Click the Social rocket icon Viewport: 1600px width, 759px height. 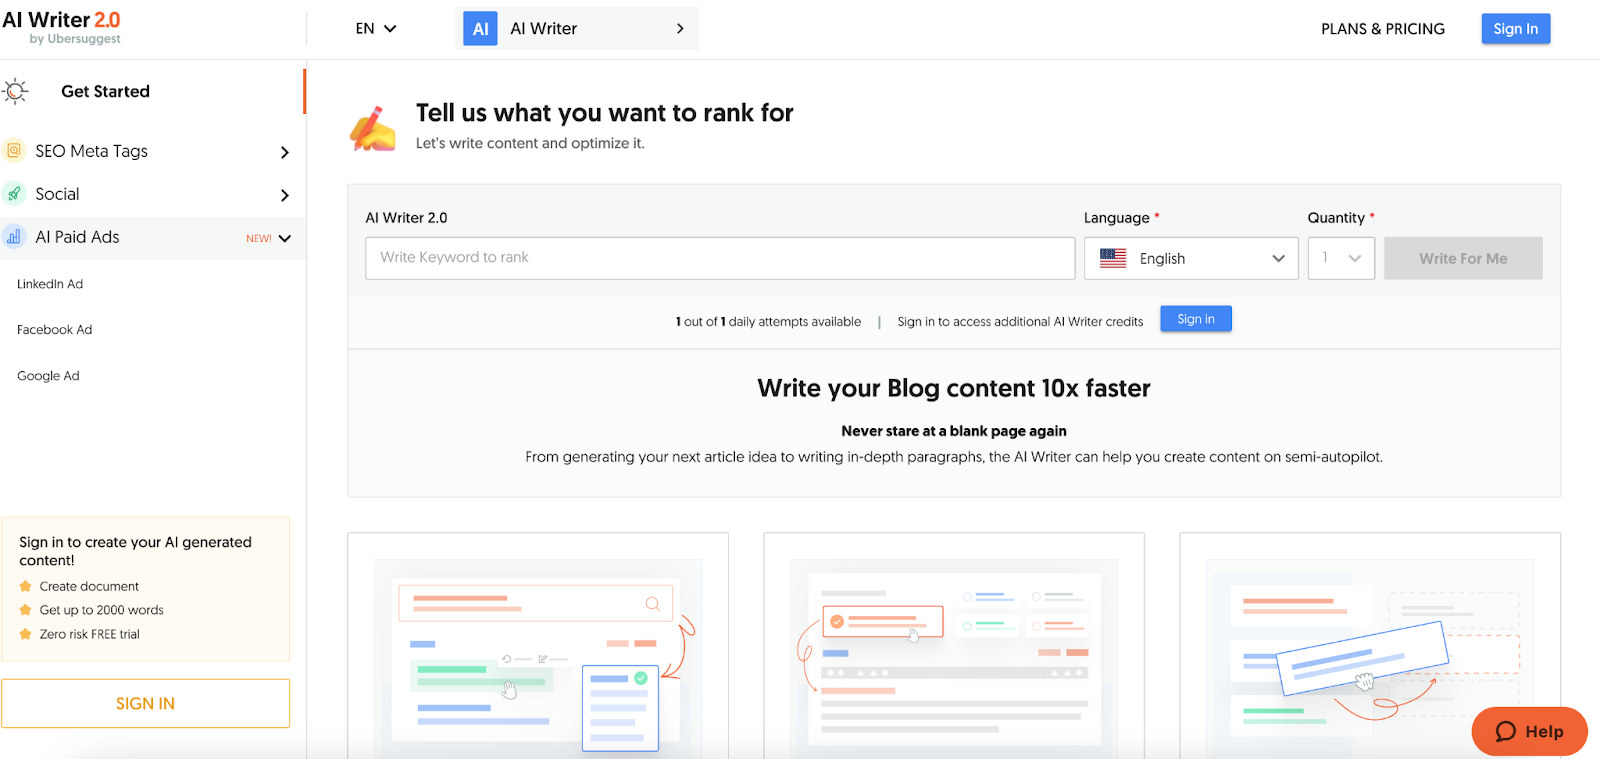pos(14,194)
